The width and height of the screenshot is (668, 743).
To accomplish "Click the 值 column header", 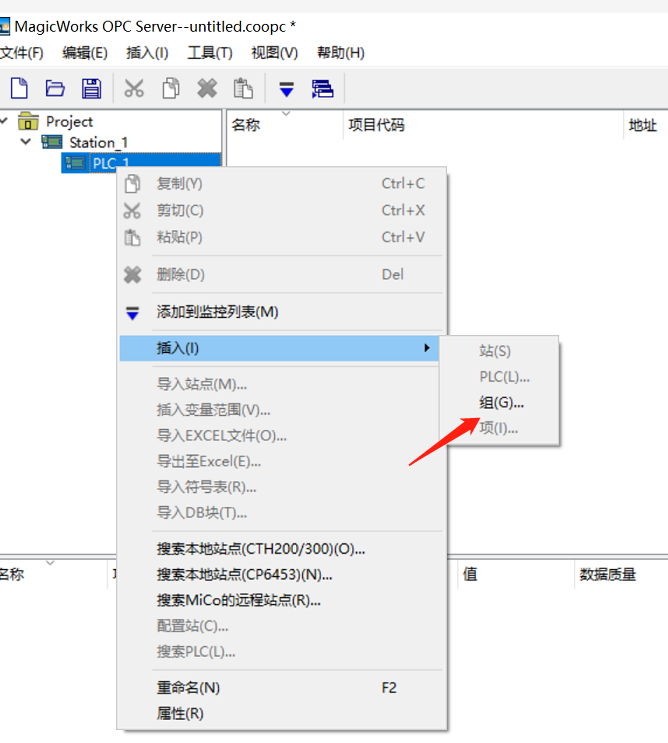I will 516,574.
